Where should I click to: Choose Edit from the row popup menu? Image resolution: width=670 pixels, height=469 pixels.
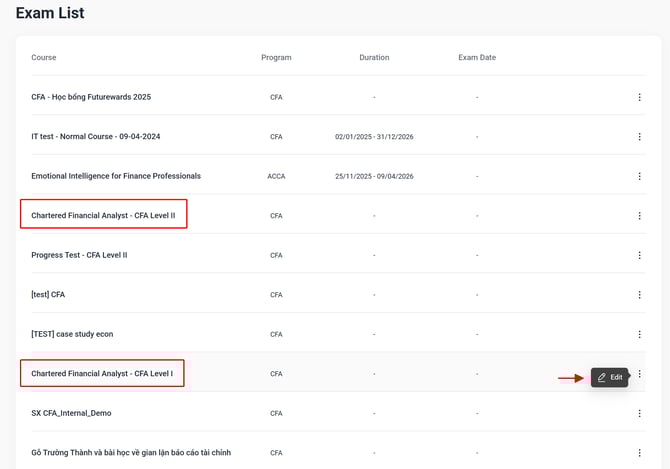pos(610,377)
